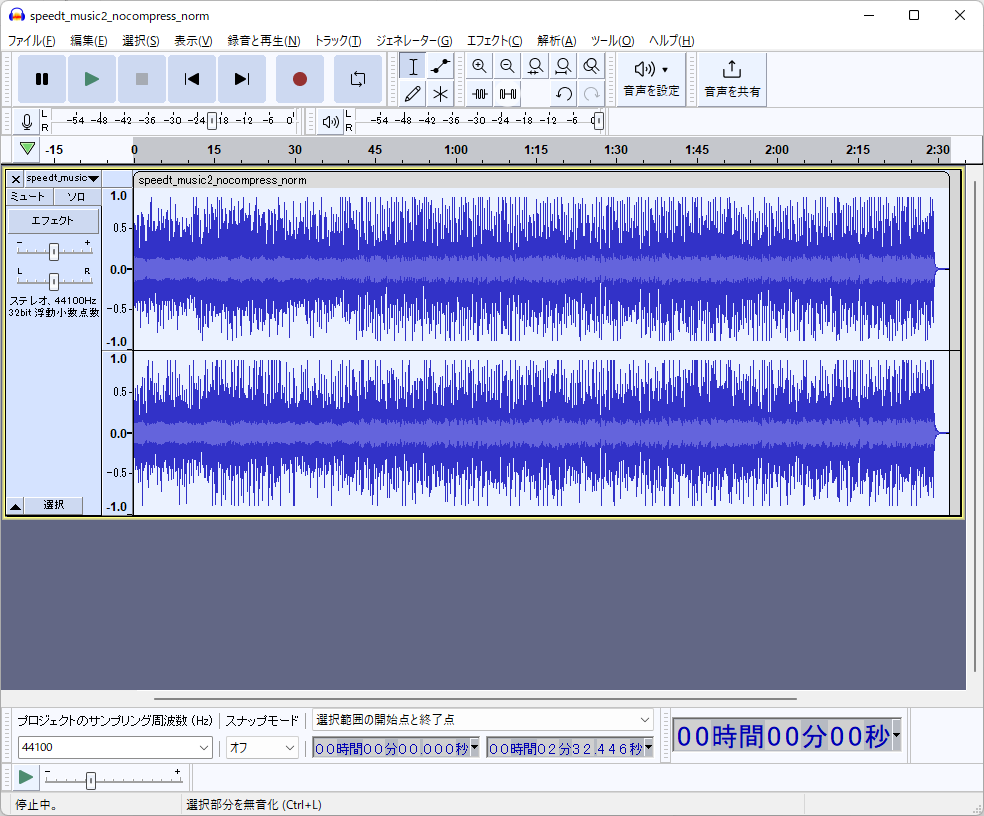Expand the project sampling rate dropdown

pos(204,748)
